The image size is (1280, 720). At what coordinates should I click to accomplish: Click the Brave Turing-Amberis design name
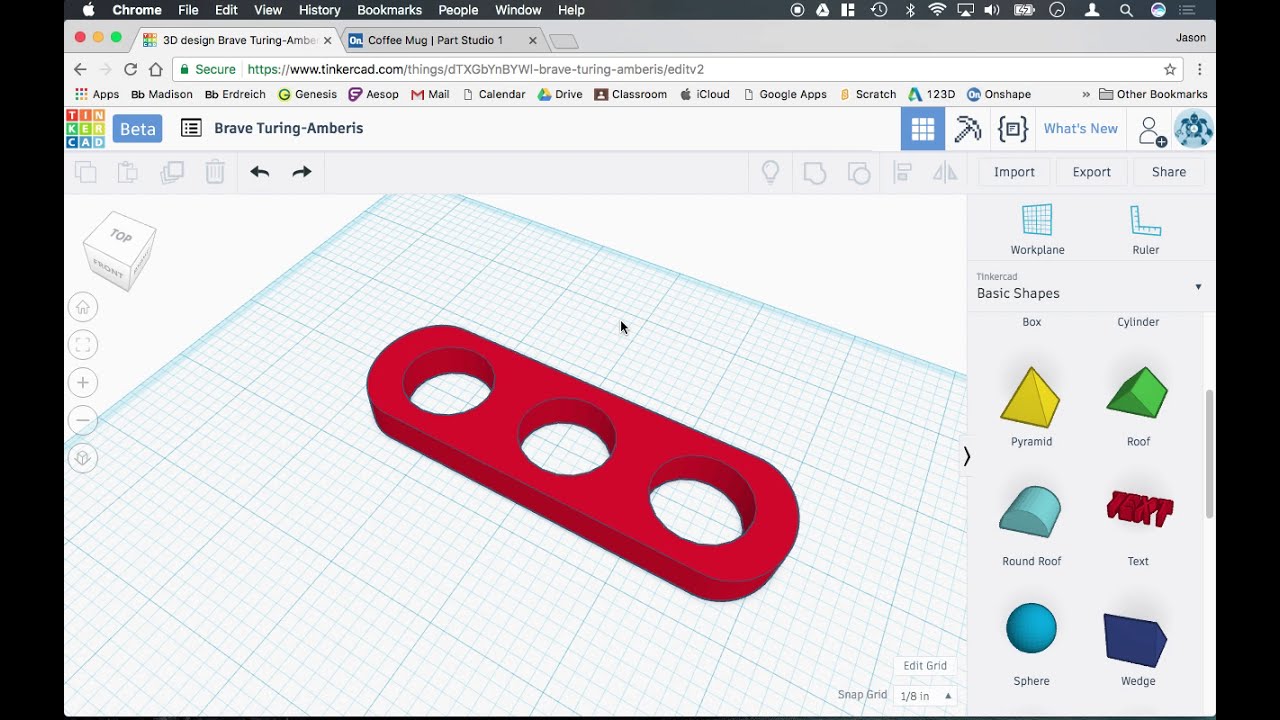288,128
